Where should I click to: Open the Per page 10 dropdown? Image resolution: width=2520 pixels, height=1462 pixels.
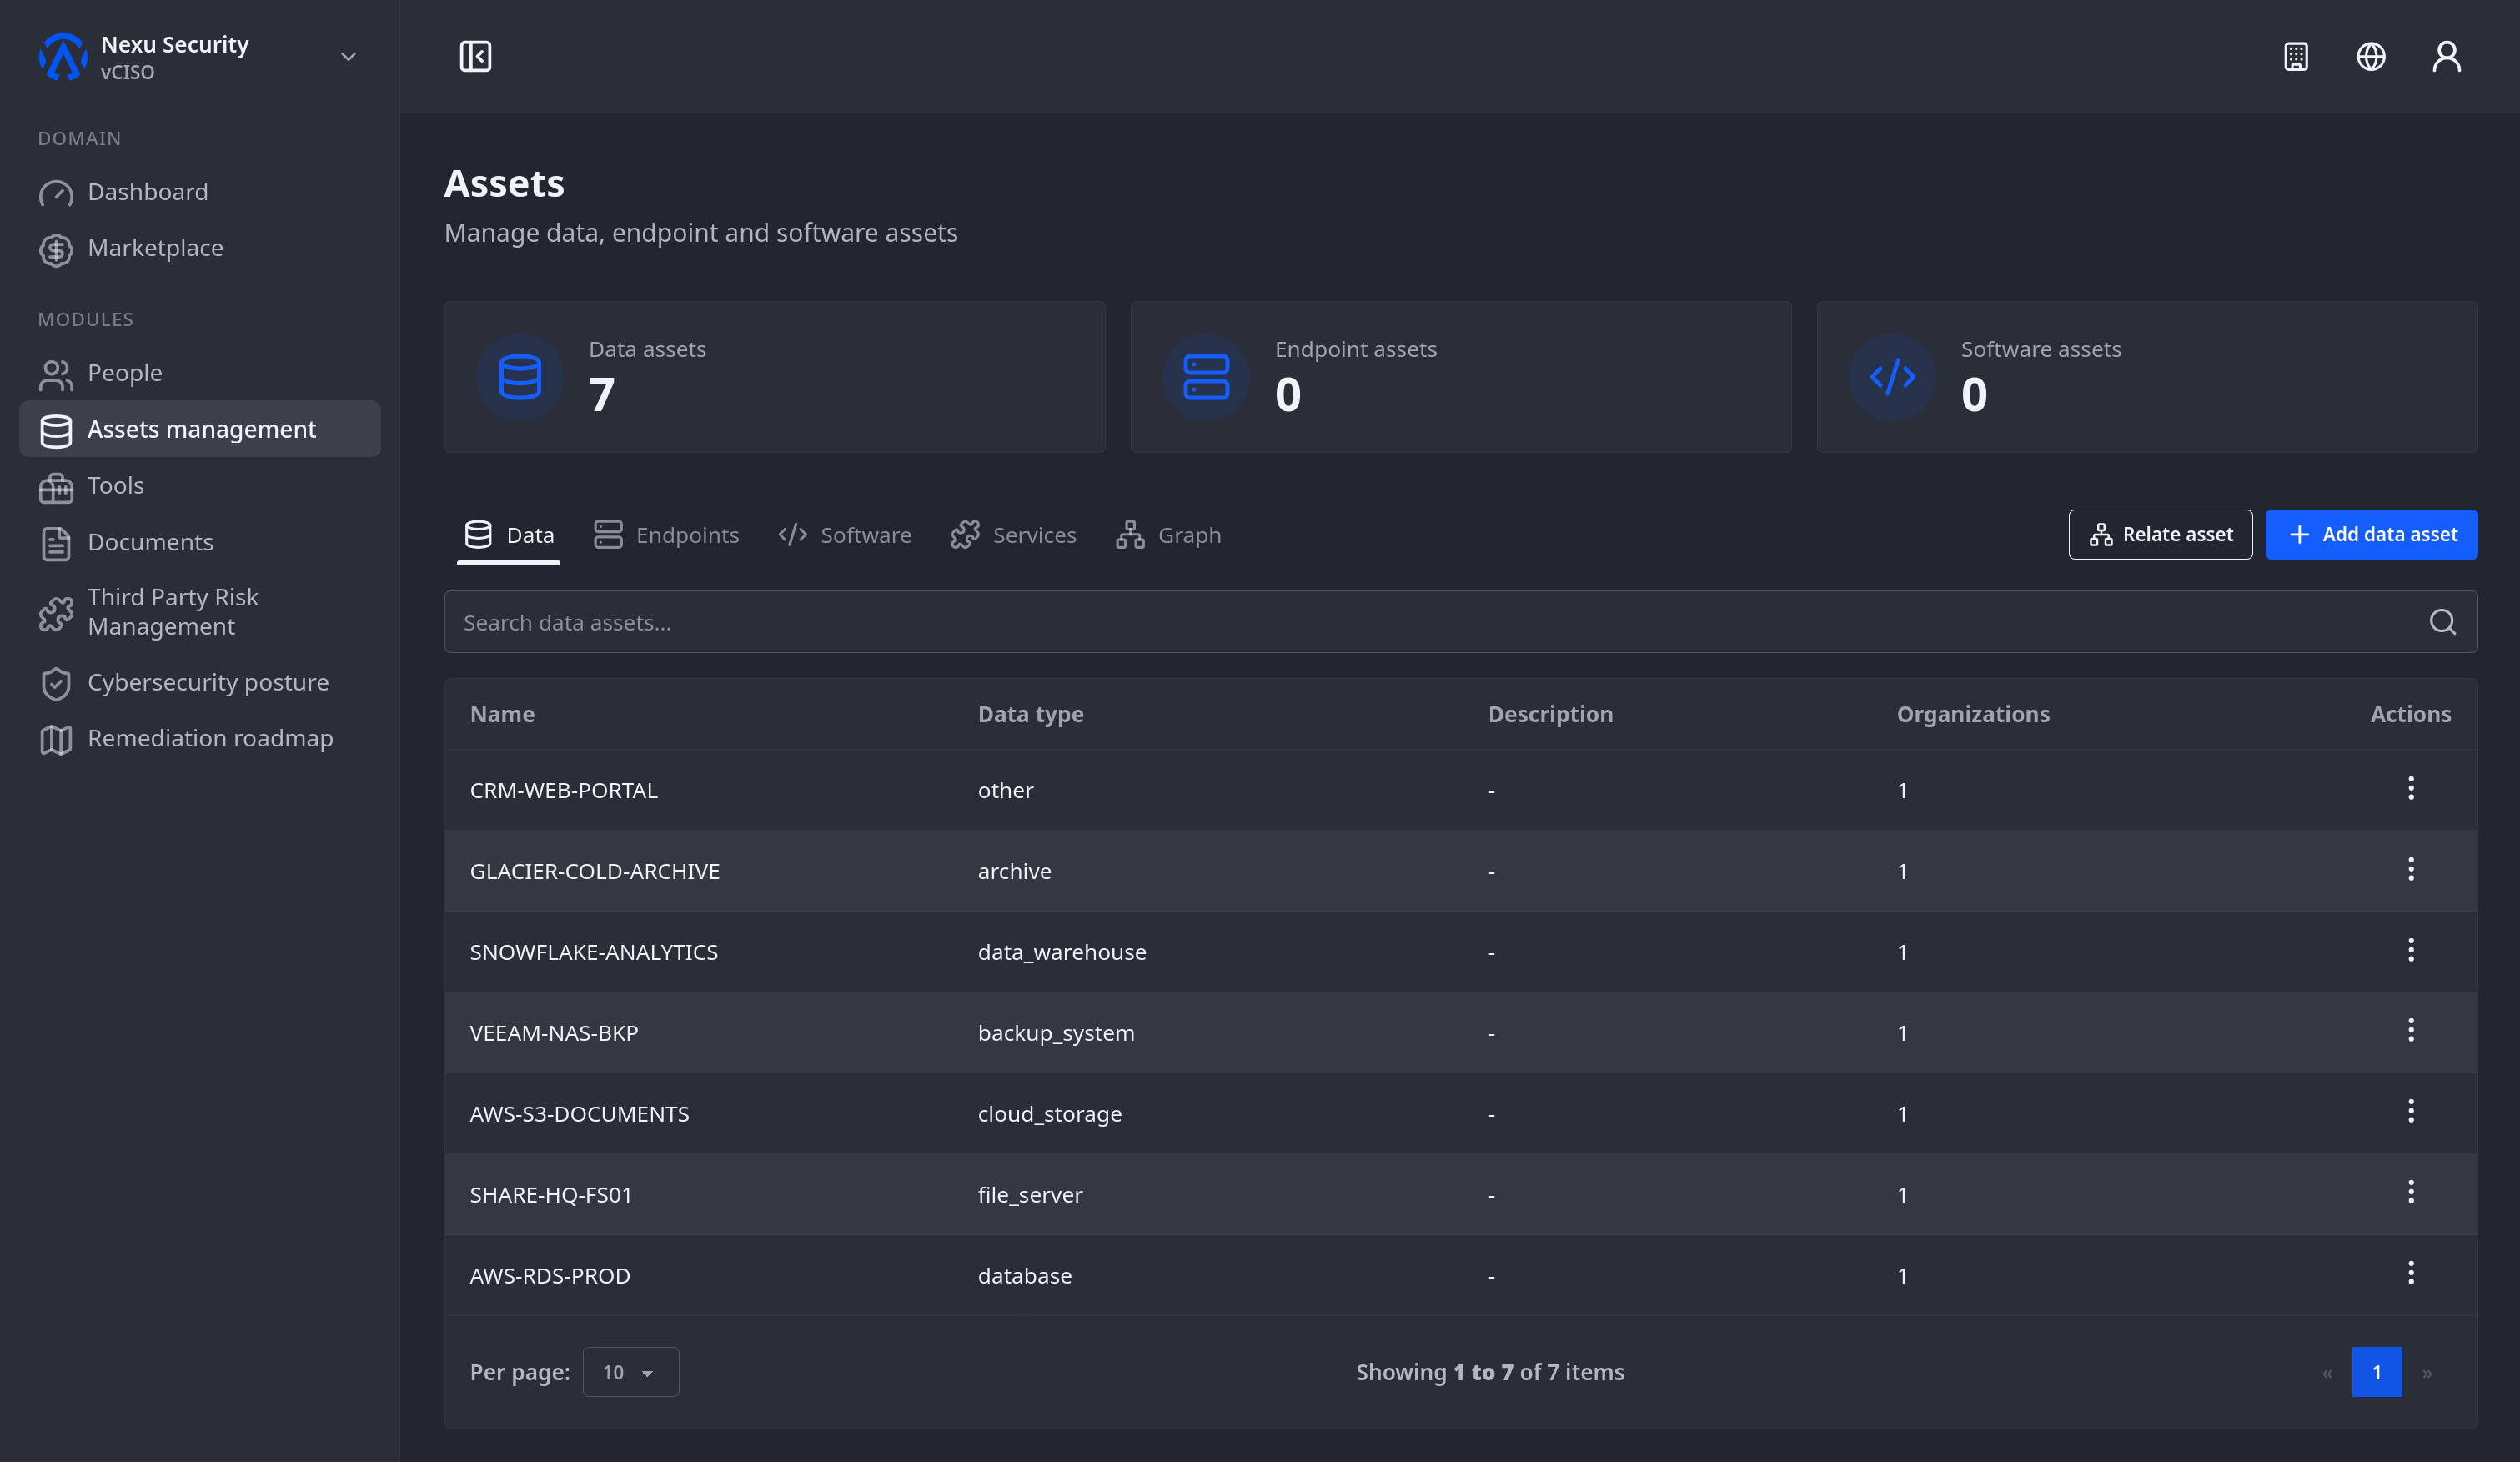(x=630, y=1372)
